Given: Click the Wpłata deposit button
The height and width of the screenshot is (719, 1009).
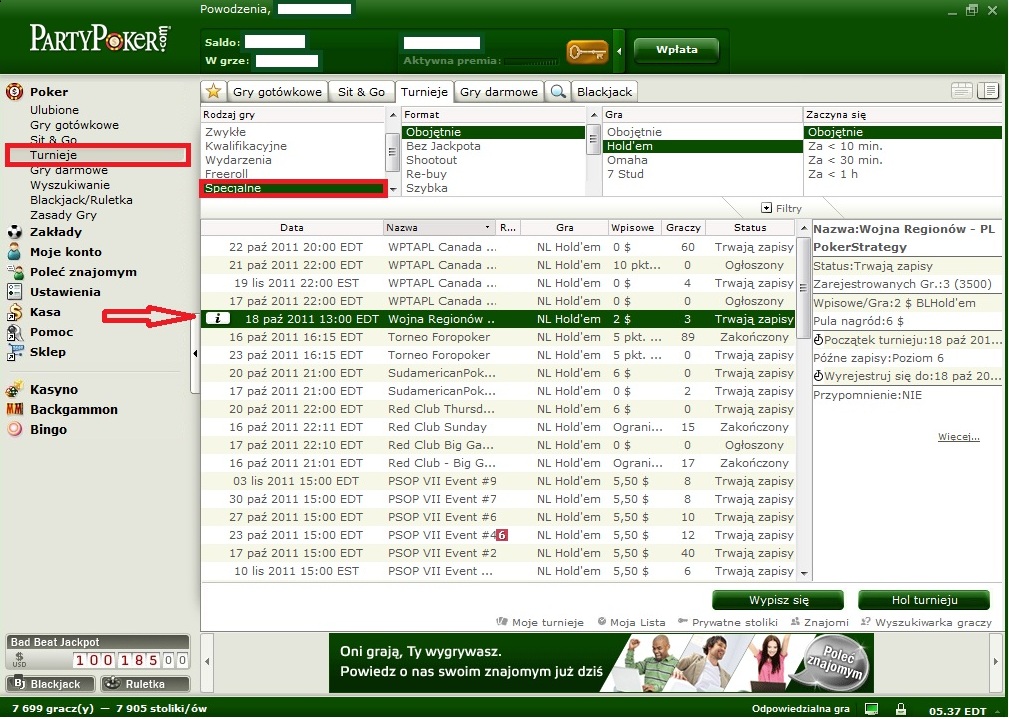Looking at the screenshot, I should pos(676,50).
